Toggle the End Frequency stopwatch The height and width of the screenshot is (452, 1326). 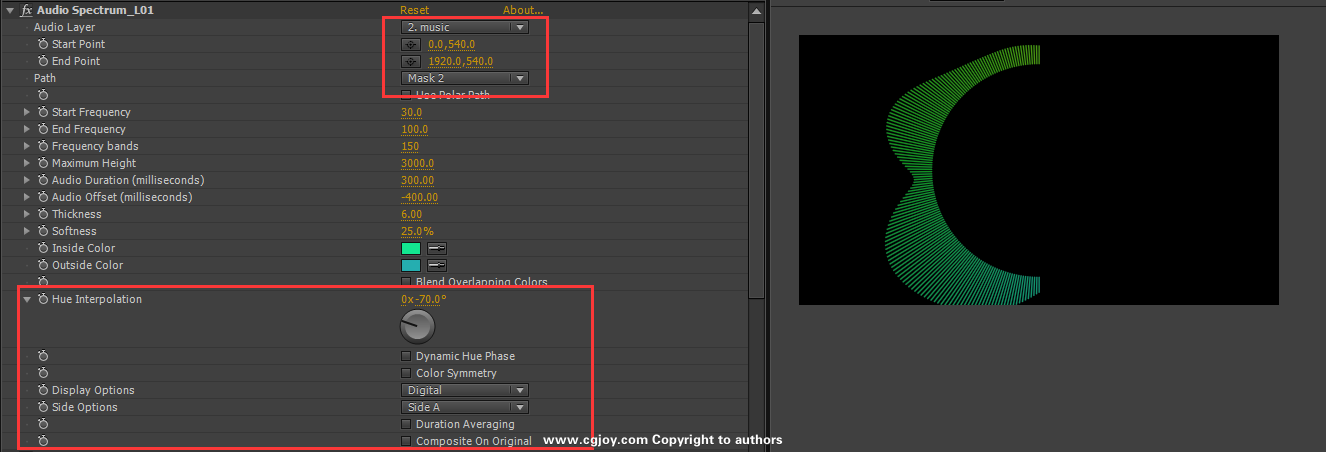pos(43,129)
